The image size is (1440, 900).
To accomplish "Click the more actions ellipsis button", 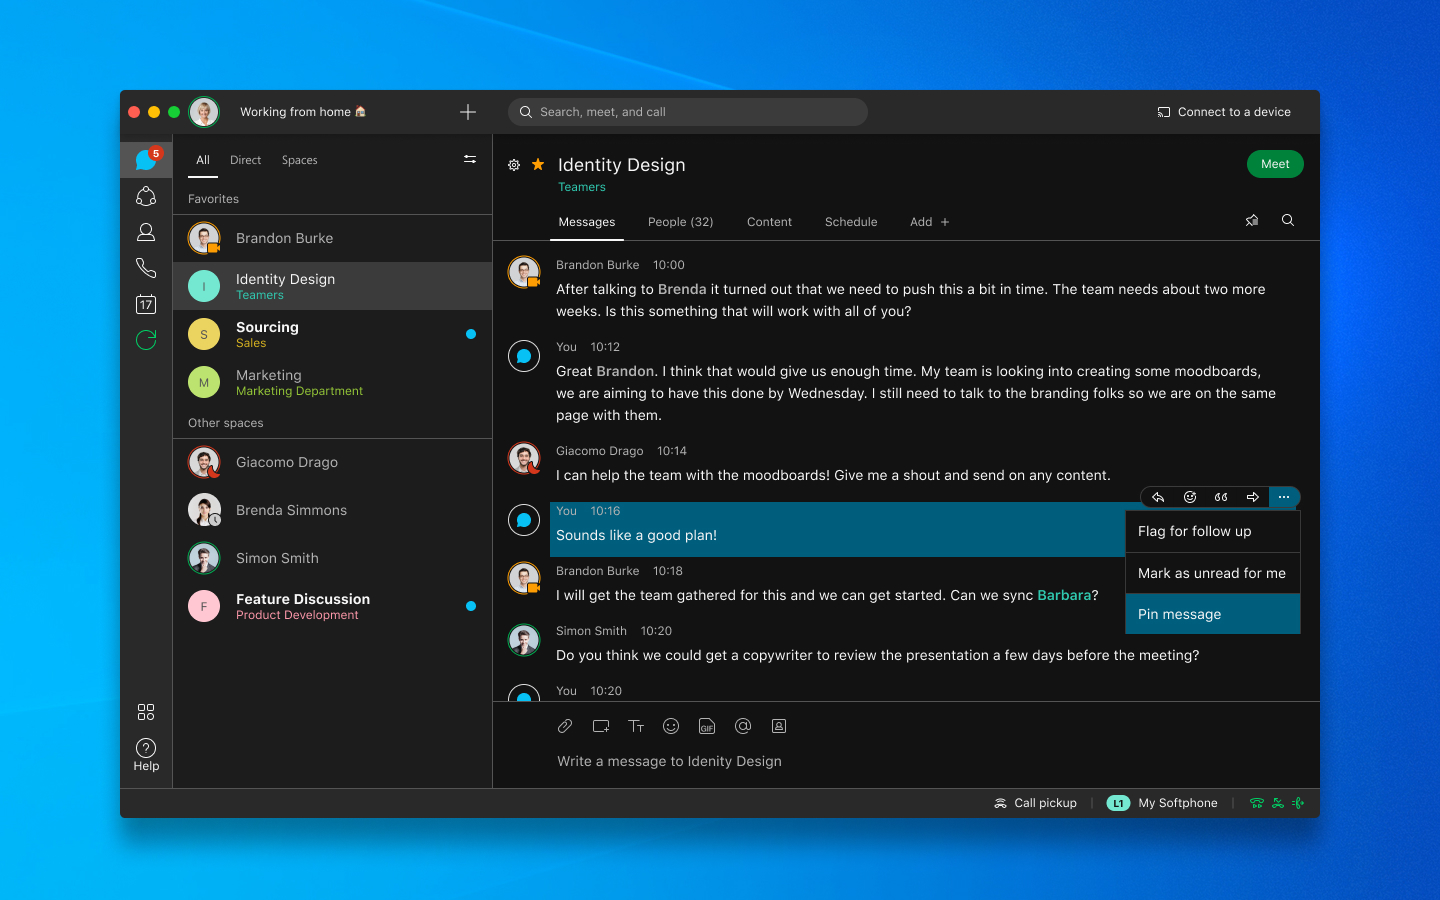I will point(1284,497).
